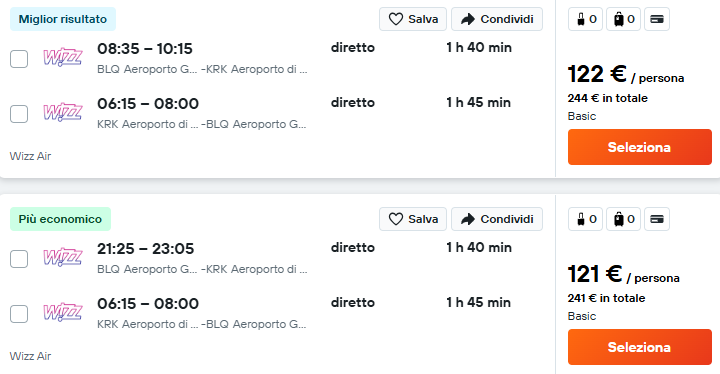Image resolution: width=720 pixels, height=374 pixels.
Task: Tick the checkbox for the 21:25 – 23:05 flight
Action: pyautogui.click(x=19, y=259)
